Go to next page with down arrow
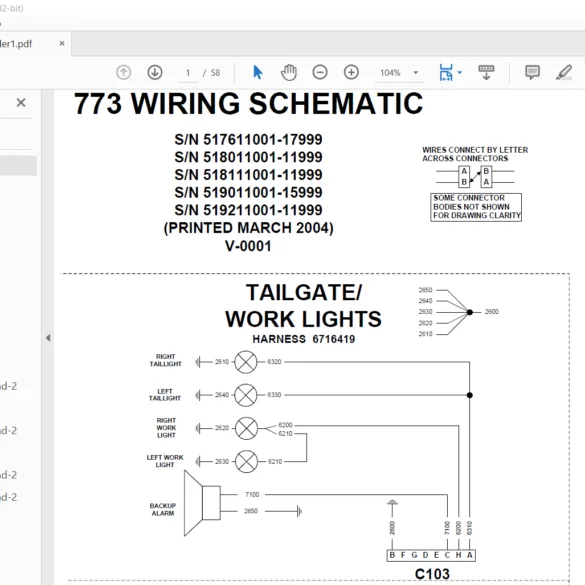585x585 pixels. tap(155, 72)
